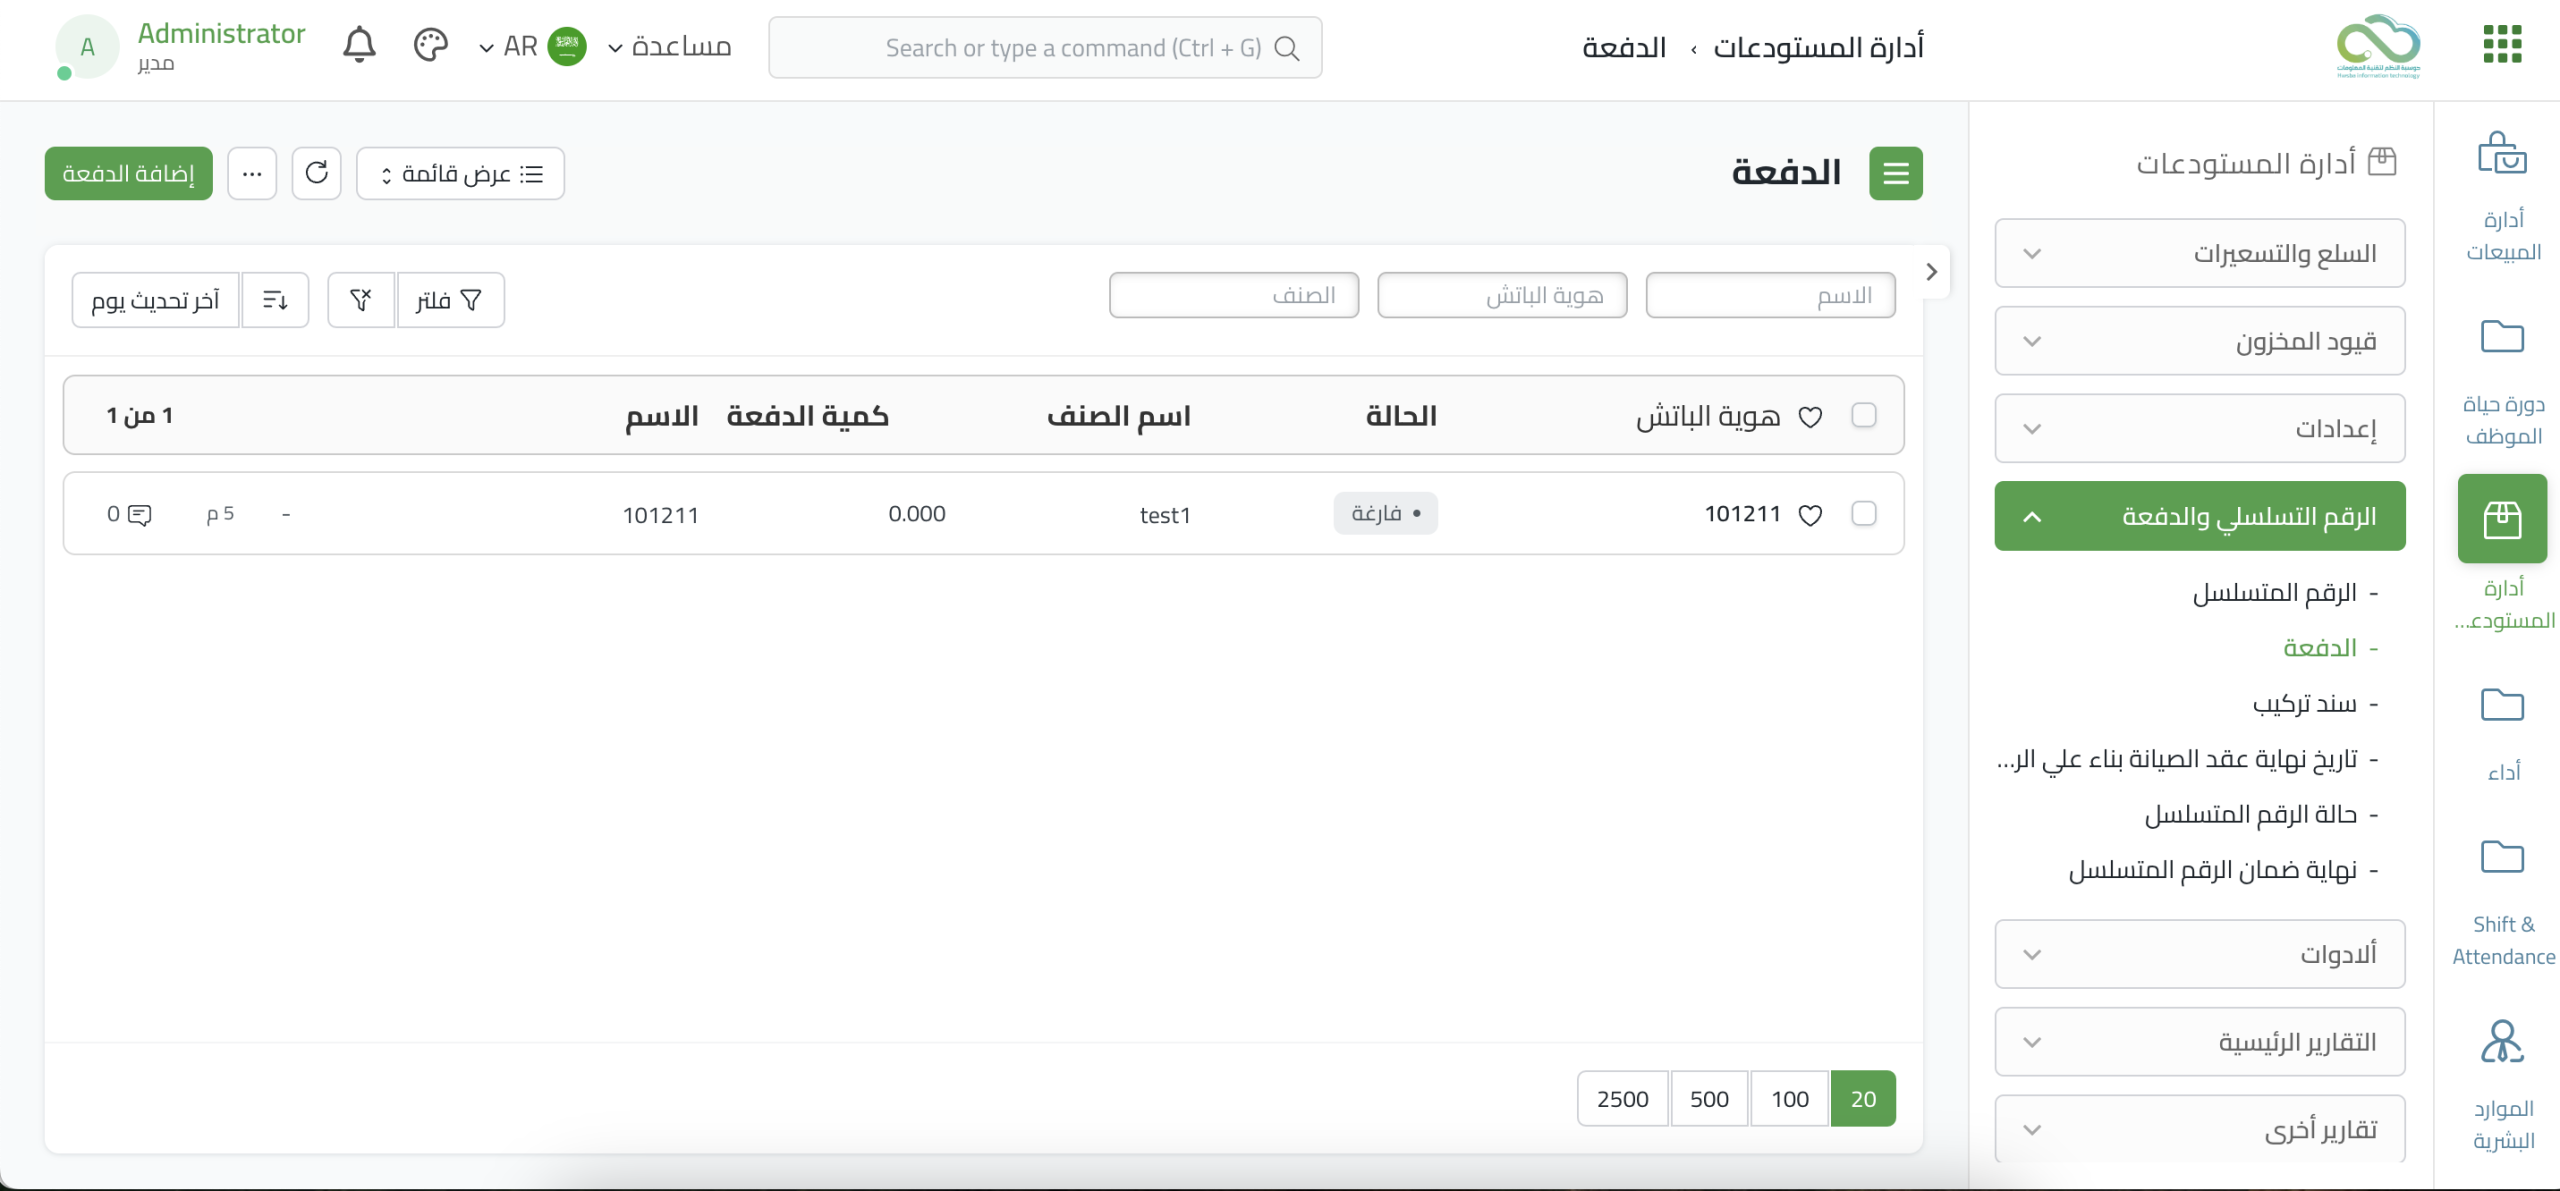Toggle sidebar with green hamburger icon
2560x1191 pixels.
click(1895, 173)
